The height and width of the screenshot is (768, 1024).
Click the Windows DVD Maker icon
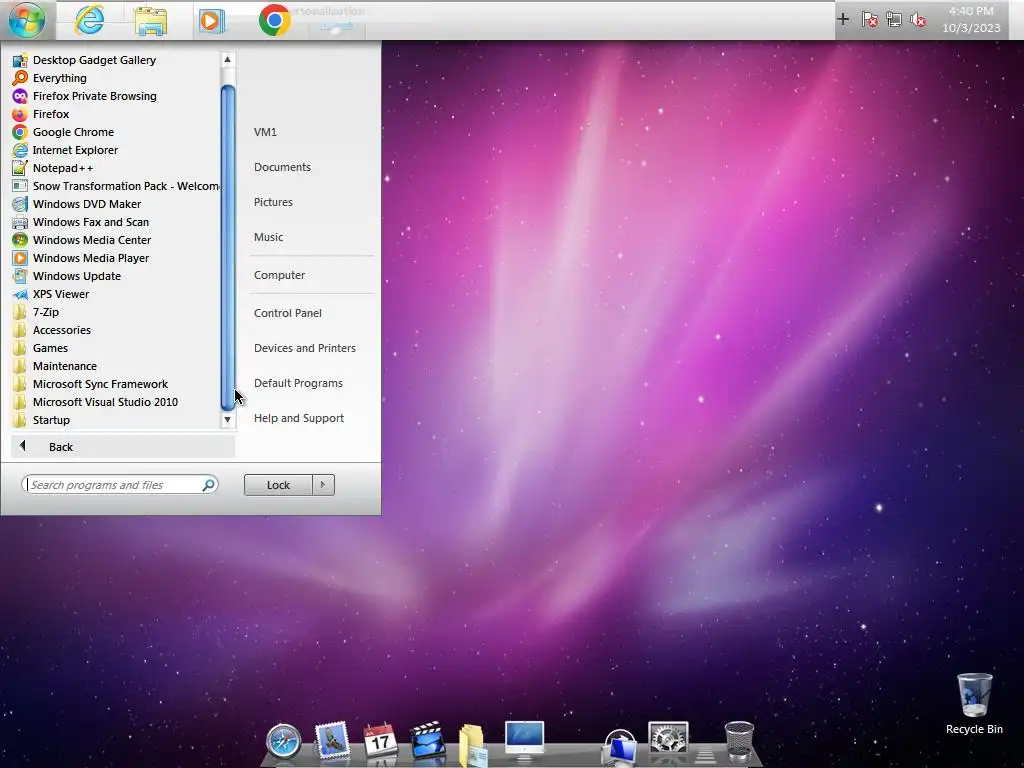(20, 204)
